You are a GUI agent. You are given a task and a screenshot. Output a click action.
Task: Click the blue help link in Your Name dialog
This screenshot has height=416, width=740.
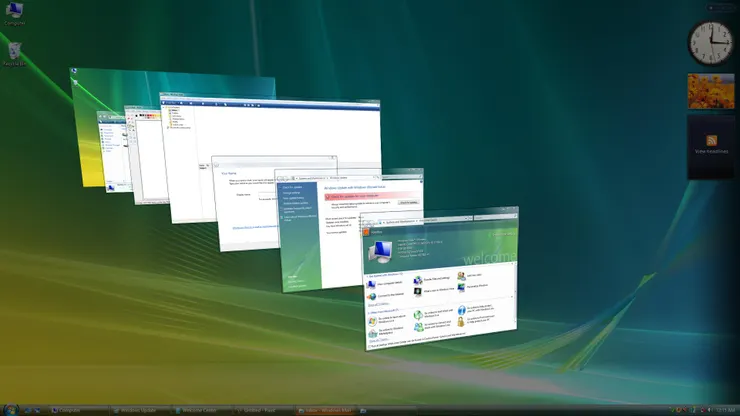(255, 228)
